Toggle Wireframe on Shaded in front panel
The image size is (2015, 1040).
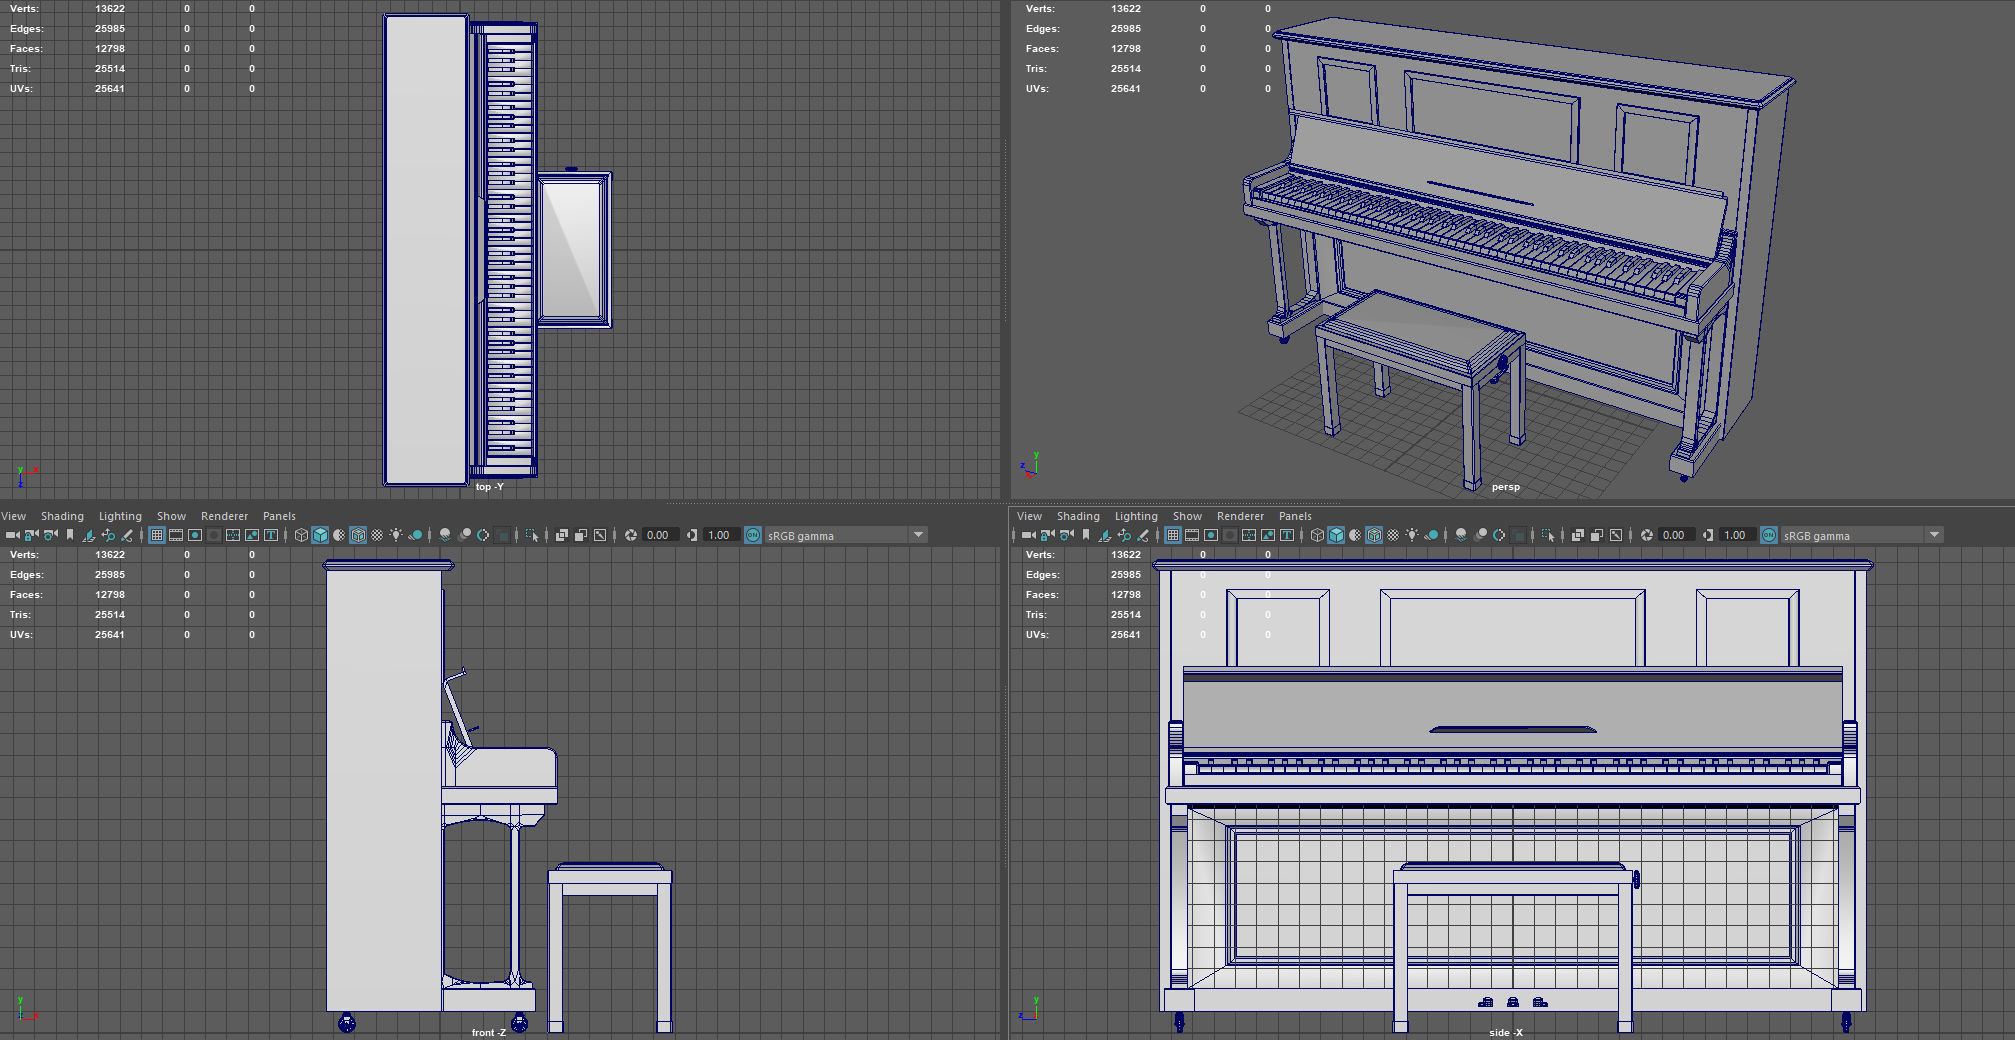358,535
